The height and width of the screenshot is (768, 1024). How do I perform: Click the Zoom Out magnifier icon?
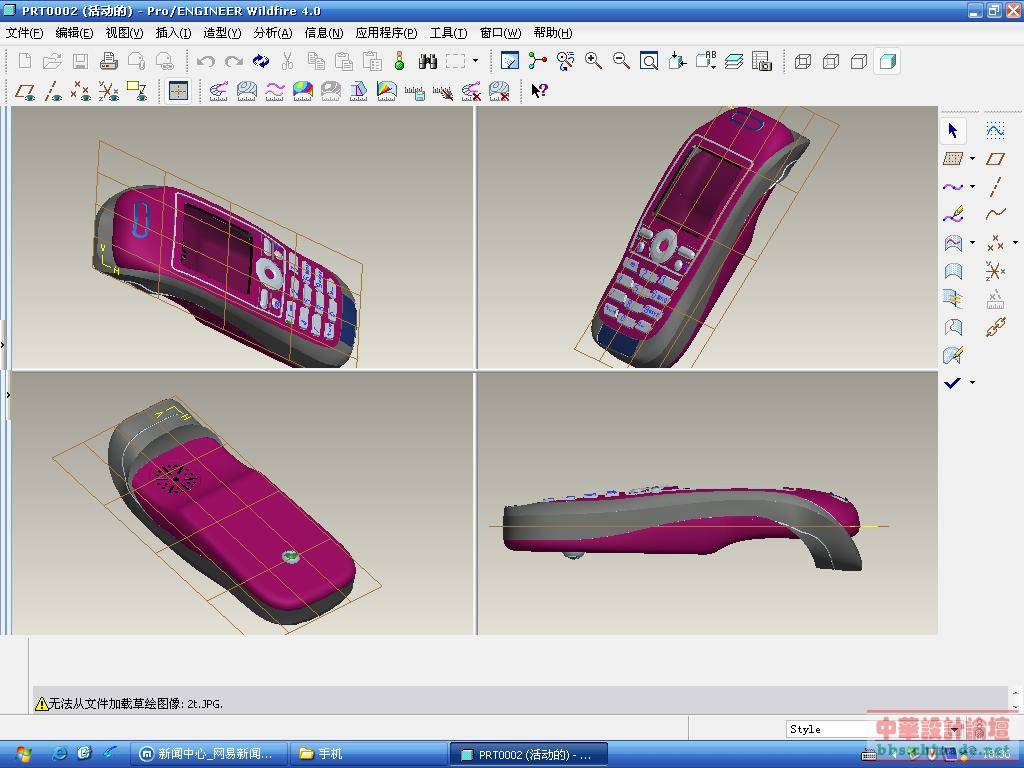(621, 61)
